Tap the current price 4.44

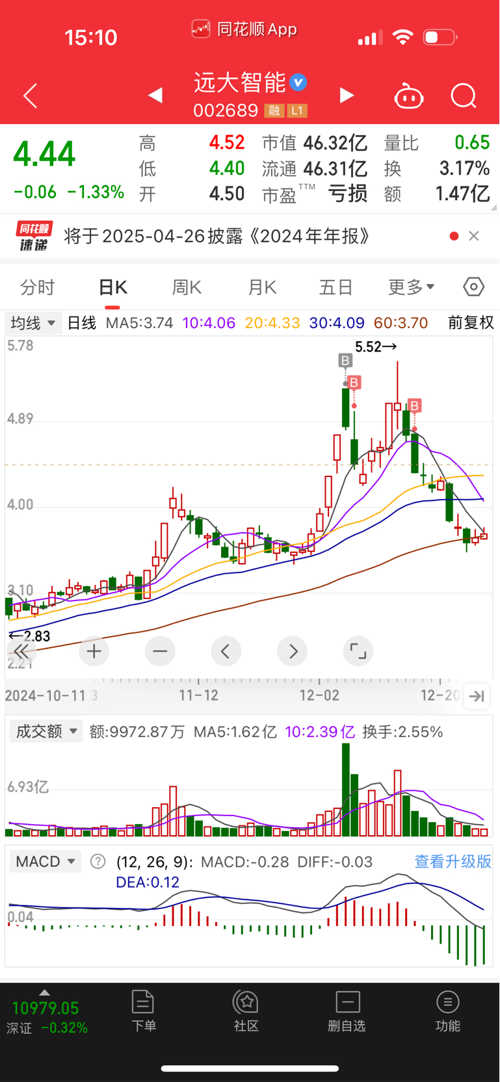[44, 155]
